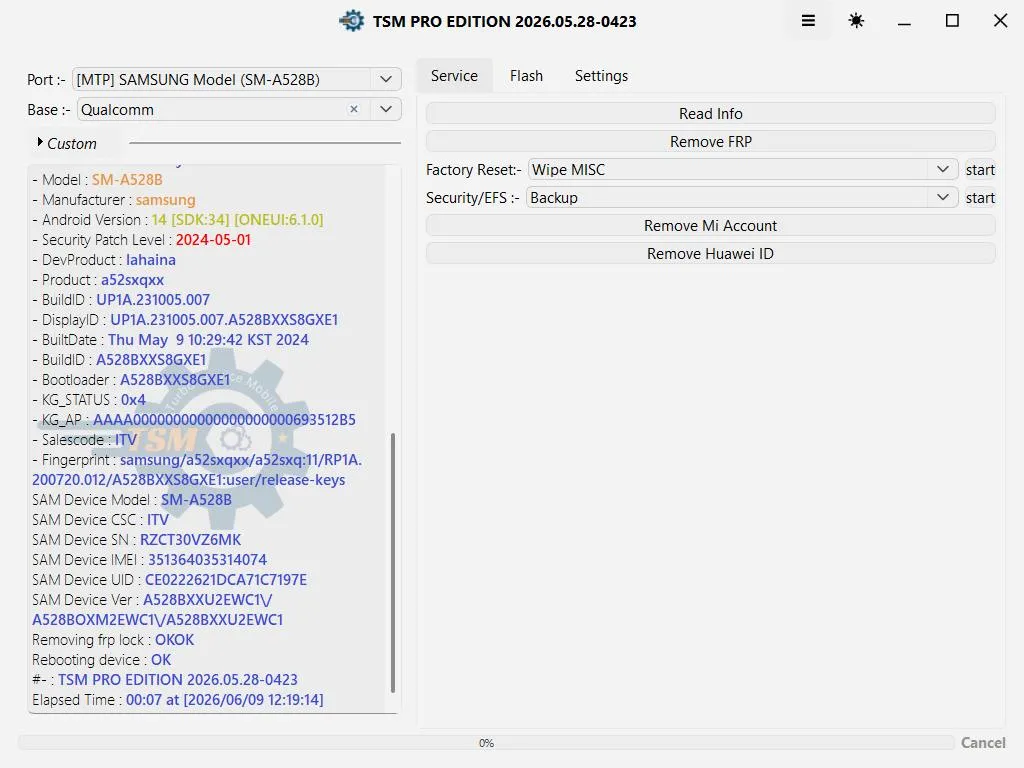This screenshot has height=768, width=1024.
Task: Open the hamburger menu icon
Action: (808, 21)
